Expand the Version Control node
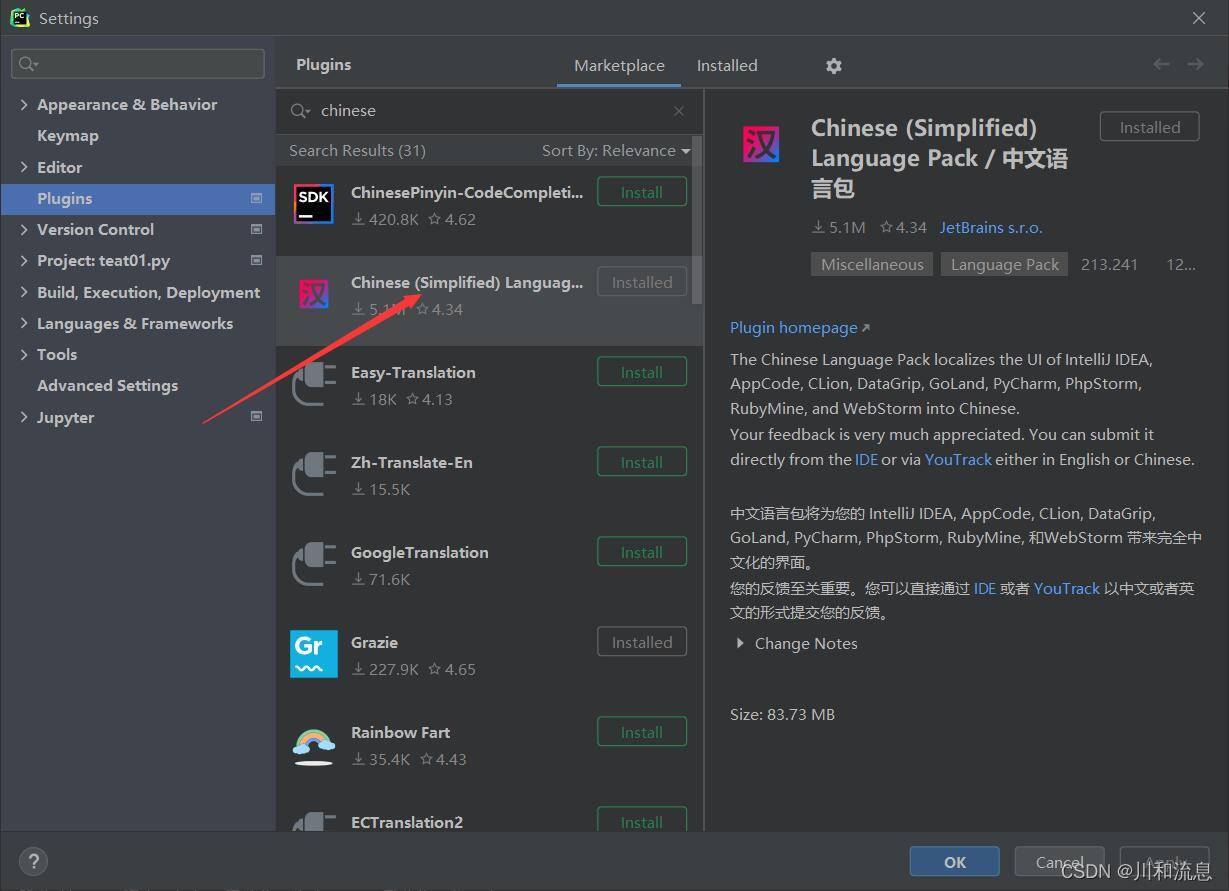Screen dimensions: 1229x891 pyautogui.click(x=24, y=230)
